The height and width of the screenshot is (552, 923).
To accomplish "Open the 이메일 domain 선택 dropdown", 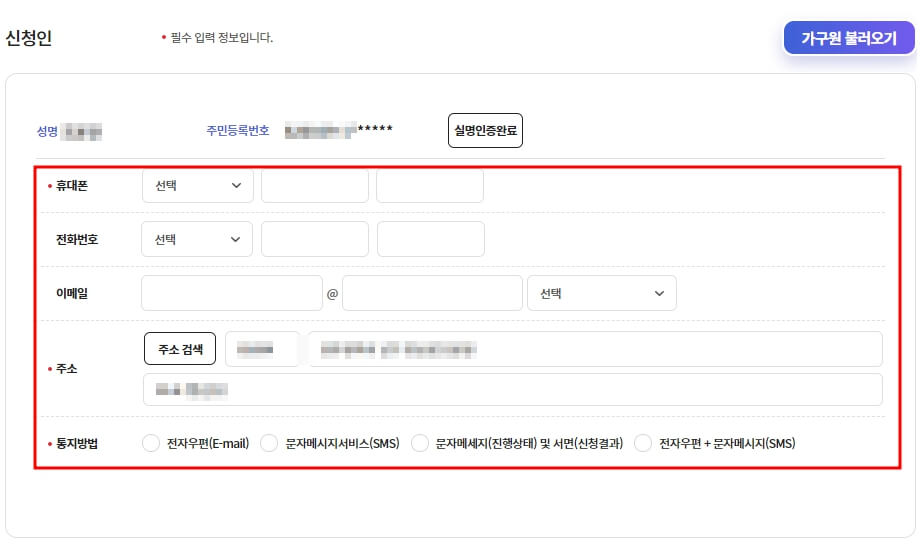I will pyautogui.click(x=602, y=293).
